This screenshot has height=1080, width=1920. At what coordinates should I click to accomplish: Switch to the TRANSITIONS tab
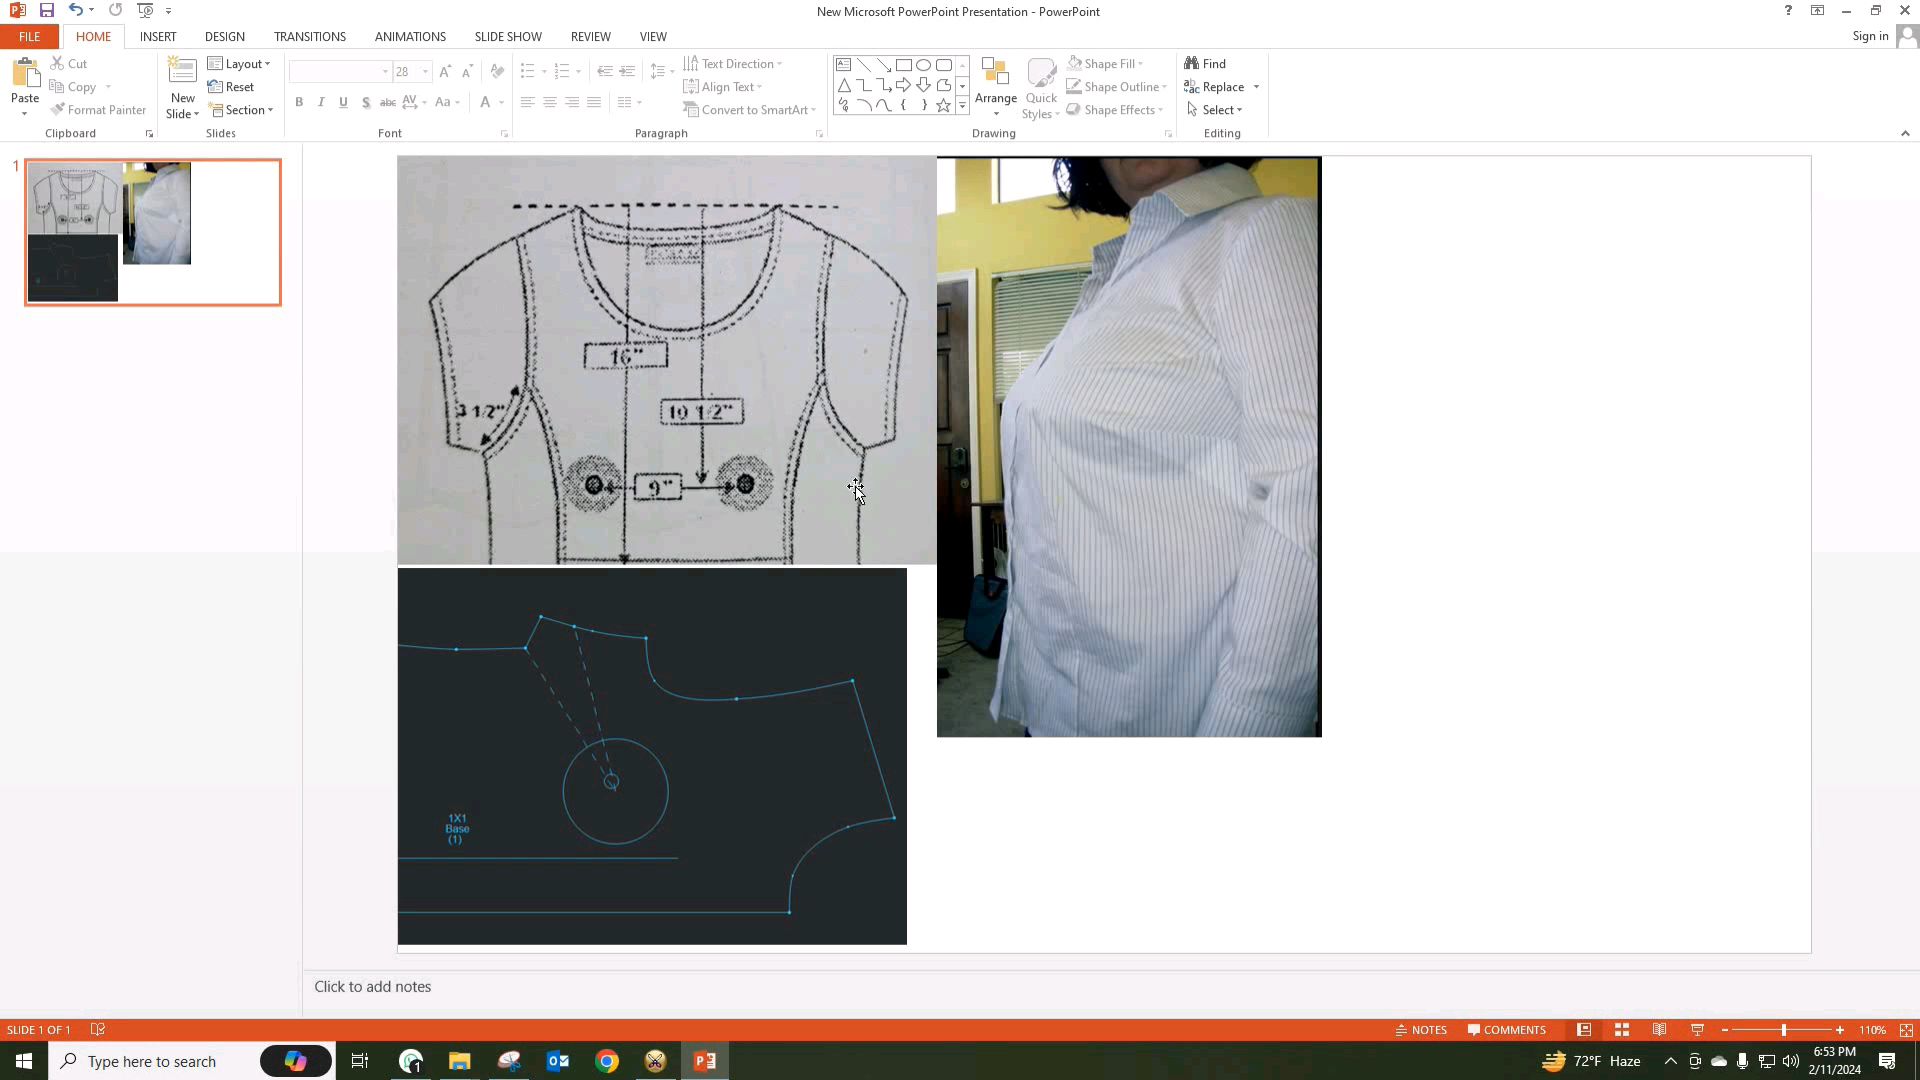tap(309, 36)
